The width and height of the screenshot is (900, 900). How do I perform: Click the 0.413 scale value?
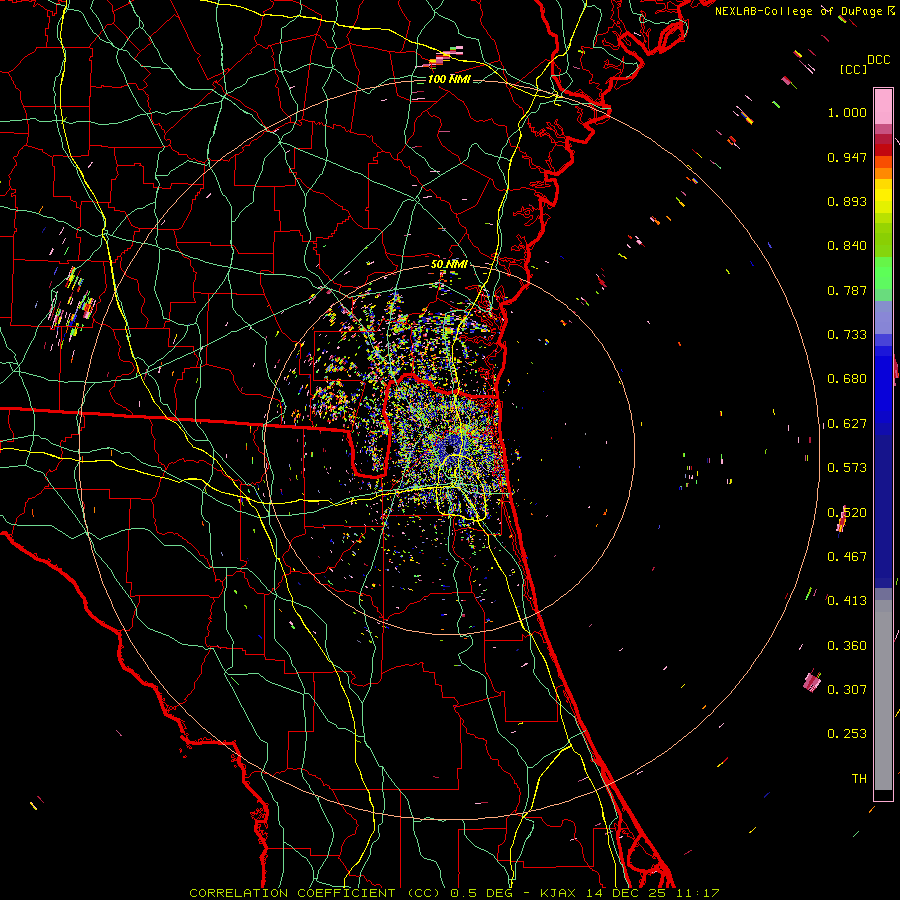point(847,601)
